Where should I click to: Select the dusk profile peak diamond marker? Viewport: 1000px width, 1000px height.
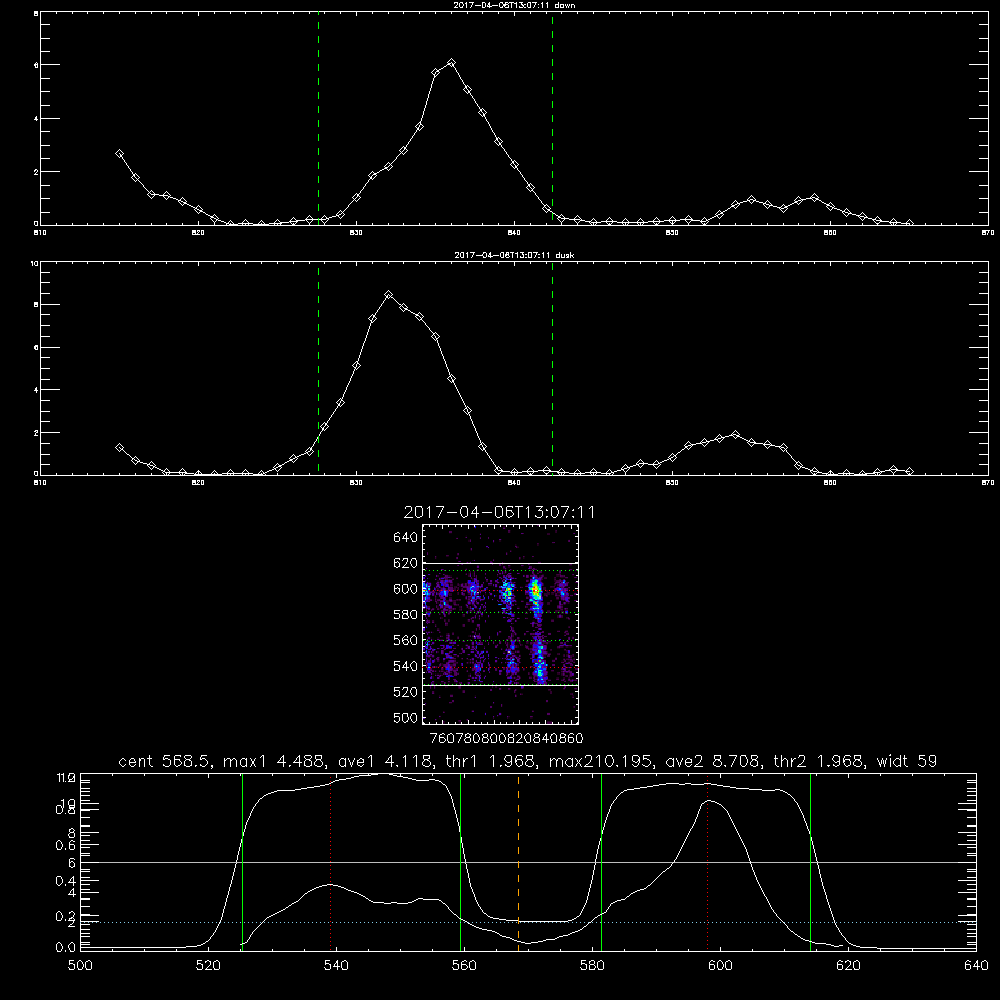point(388,295)
